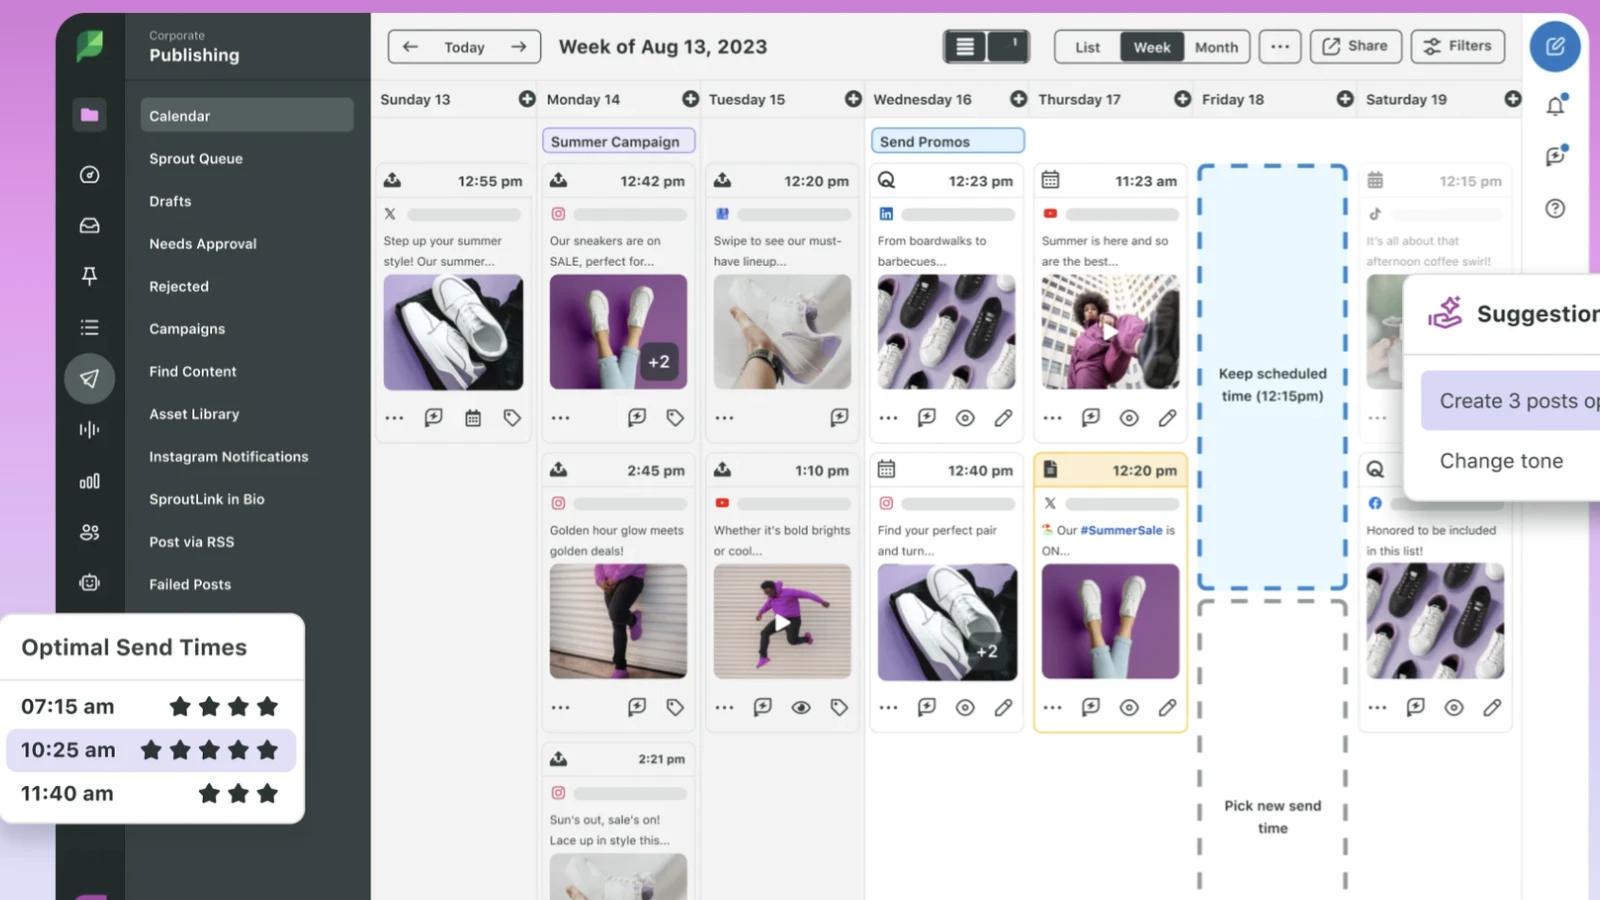Toggle preview eye on Honored to be included post
The image size is (1600, 900).
click(1454, 707)
